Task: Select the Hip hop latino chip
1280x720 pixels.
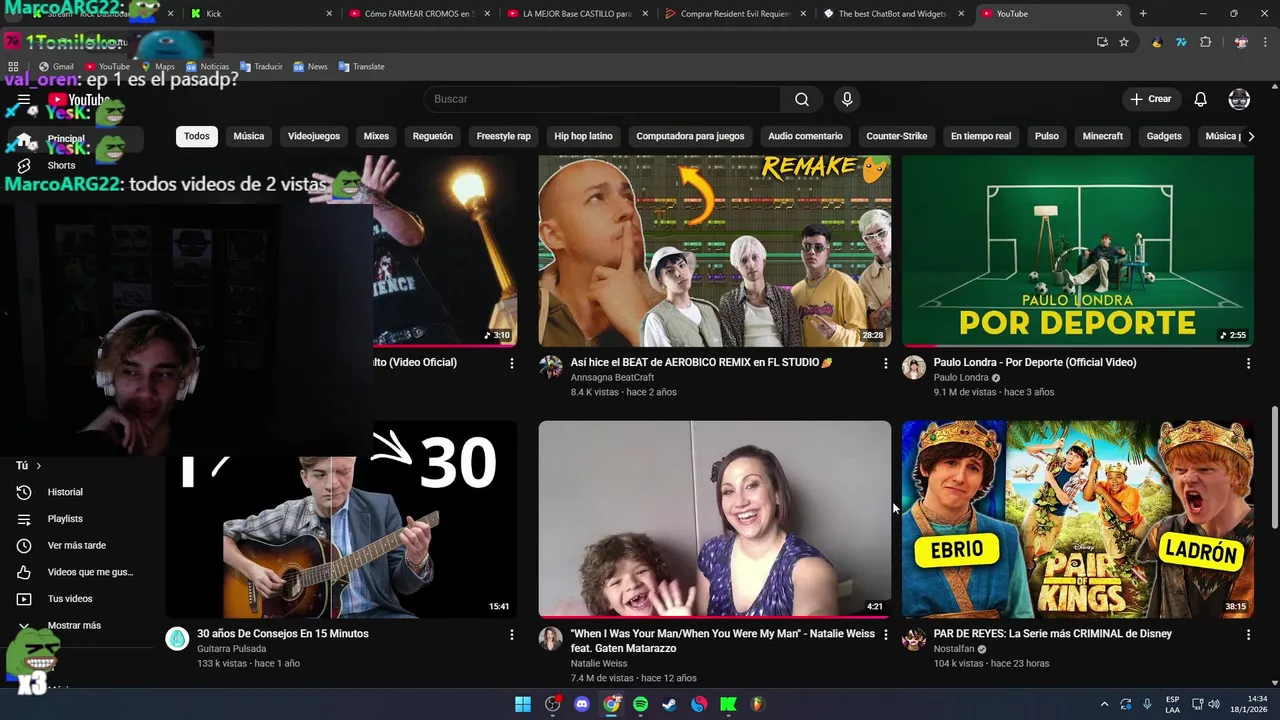Action: [x=584, y=136]
